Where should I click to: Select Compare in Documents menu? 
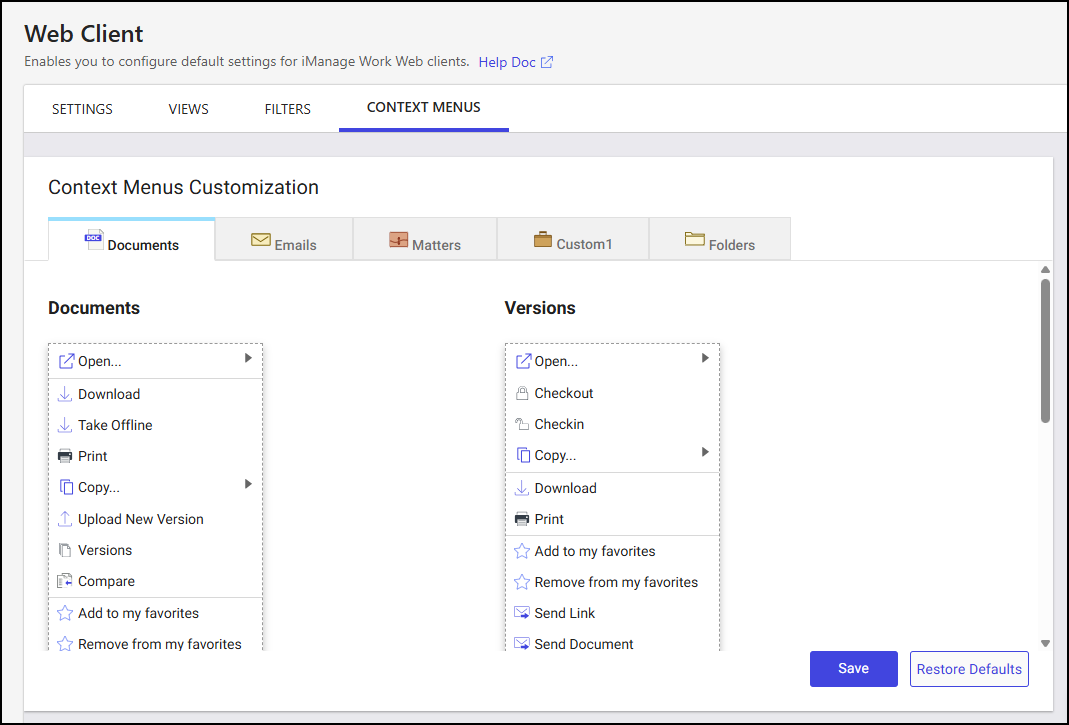coord(155,581)
